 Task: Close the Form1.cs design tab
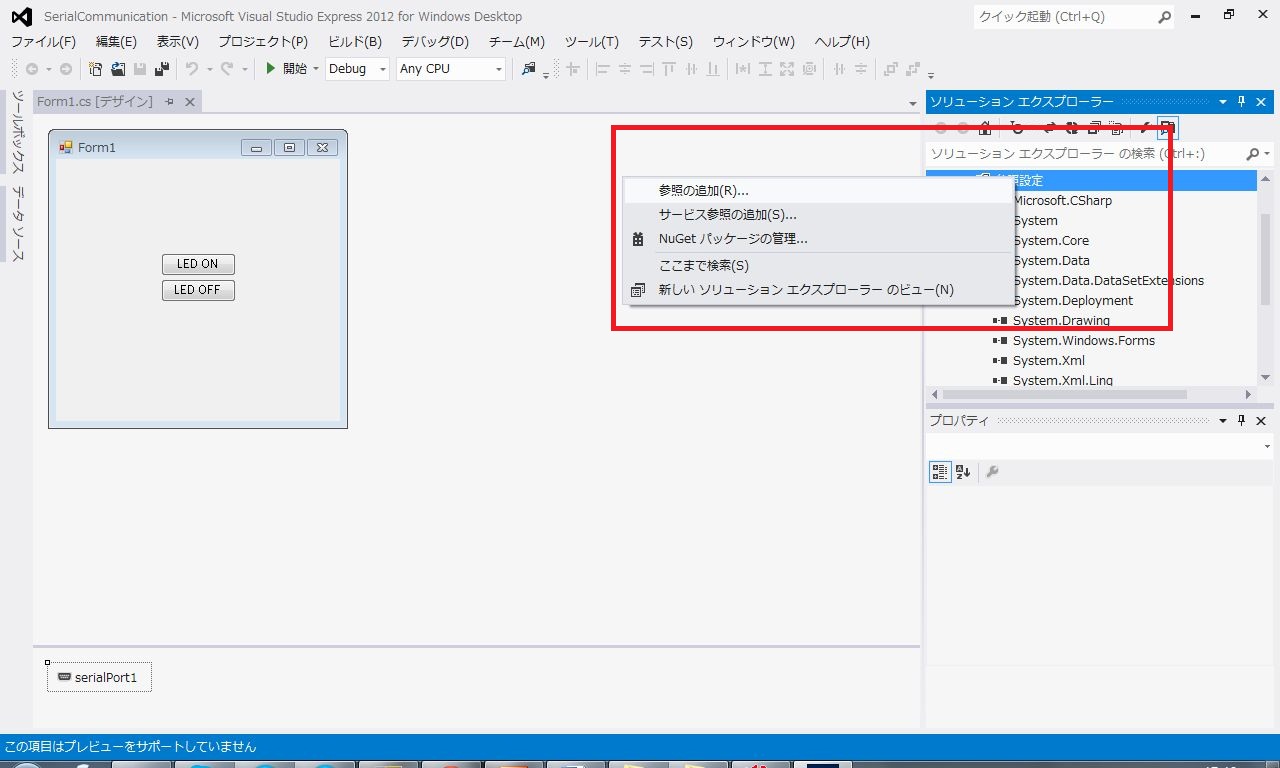tap(190, 102)
